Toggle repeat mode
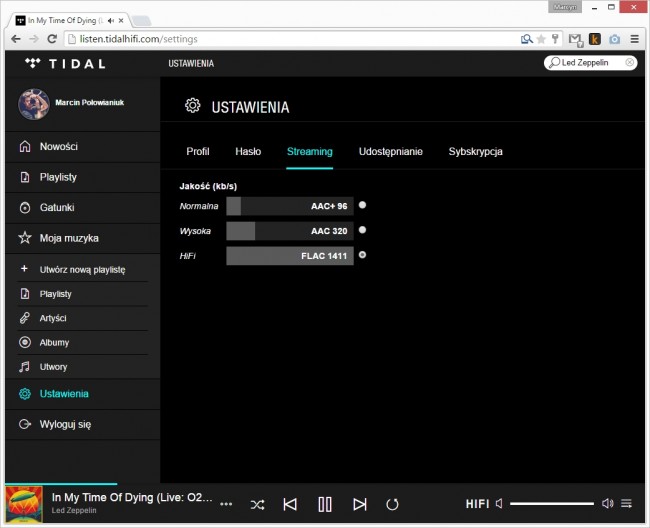This screenshot has height=528, width=650. pyautogui.click(x=392, y=504)
